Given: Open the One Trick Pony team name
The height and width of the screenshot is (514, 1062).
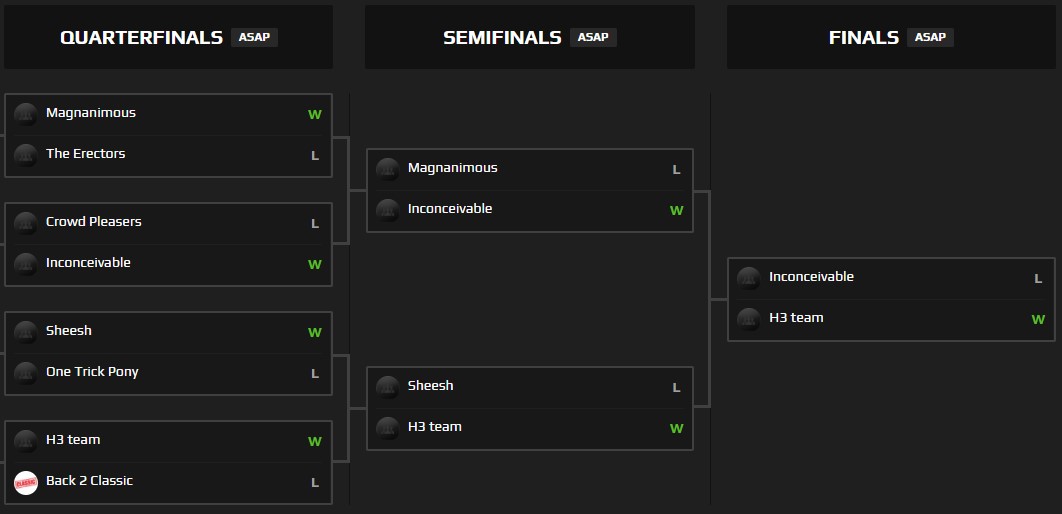Looking at the screenshot, I should (x=92, y=372).
